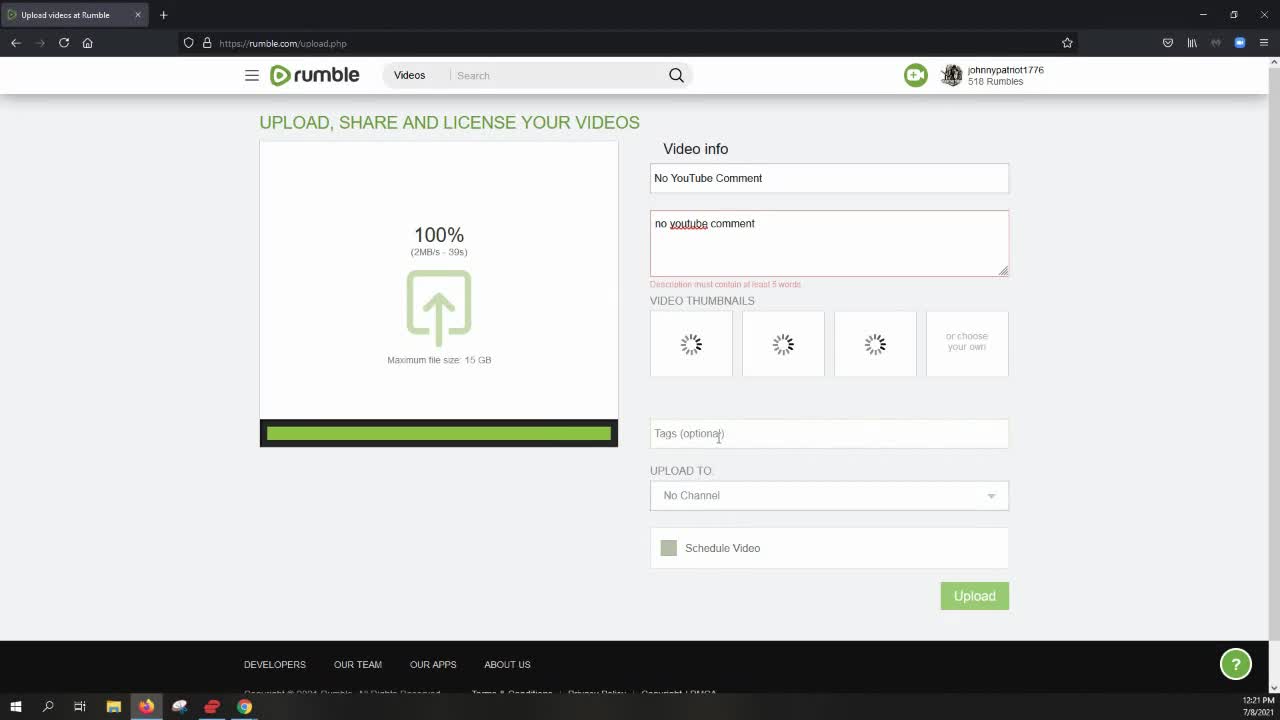Switch to Firefox on the taskbar
1280x720 pixels.
147,706
